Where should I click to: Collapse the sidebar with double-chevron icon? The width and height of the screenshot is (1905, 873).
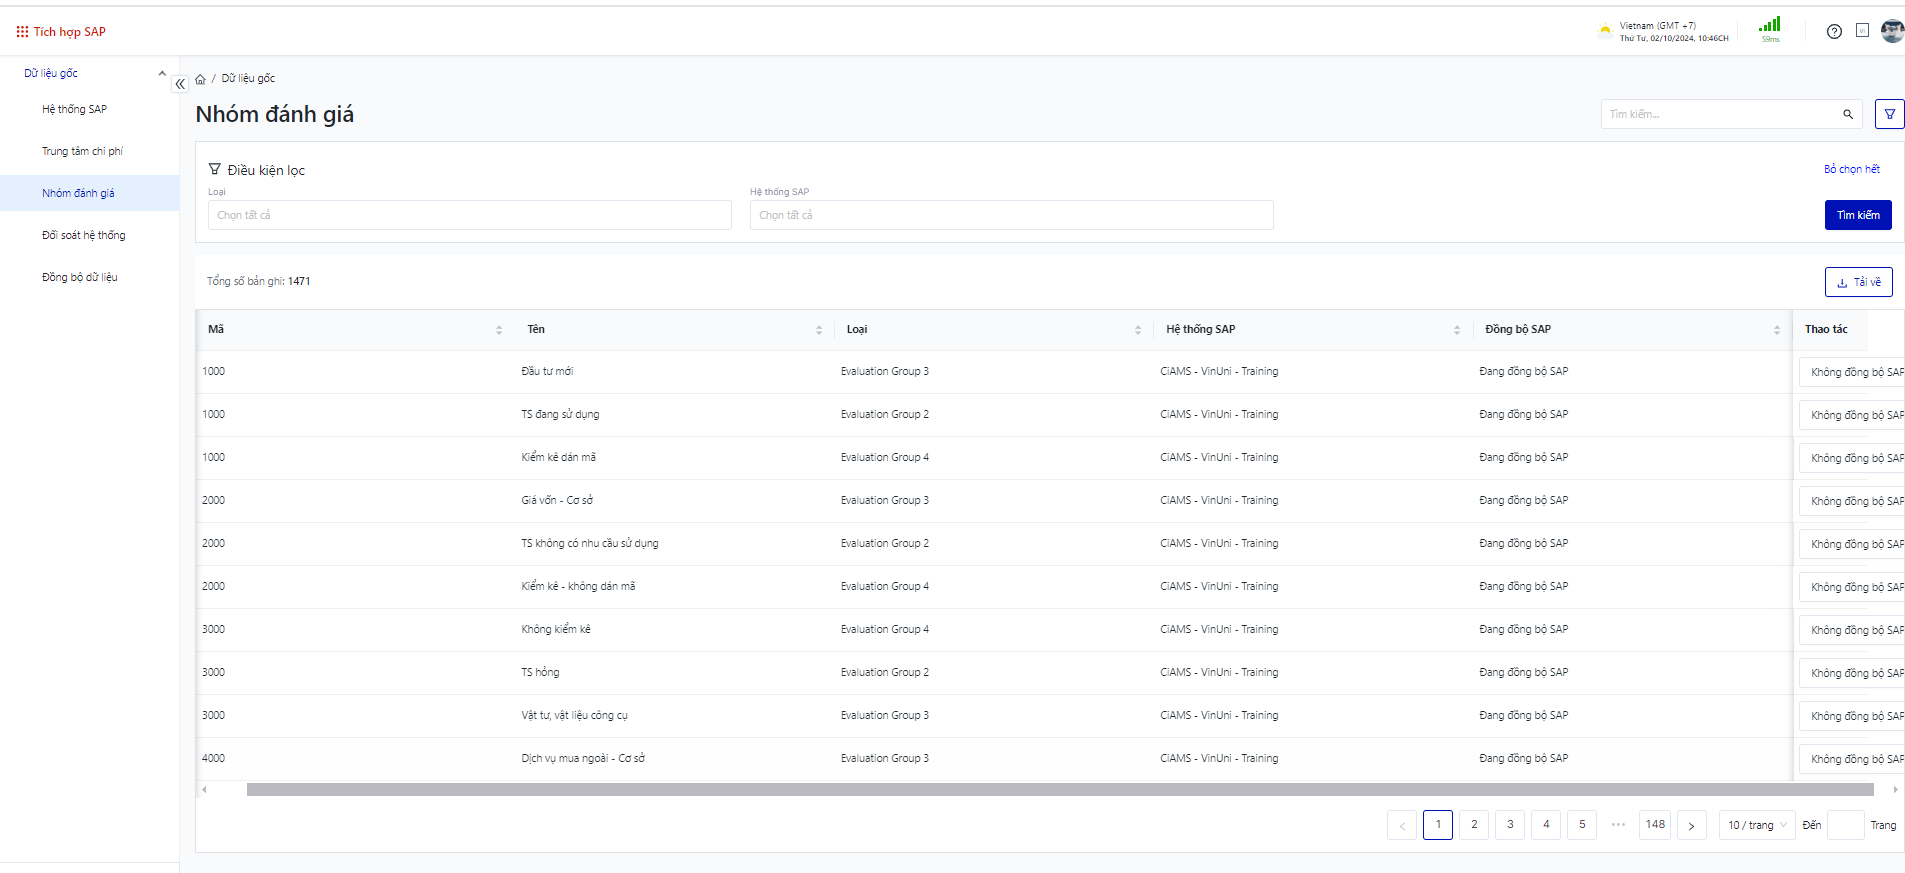[180, 84]
